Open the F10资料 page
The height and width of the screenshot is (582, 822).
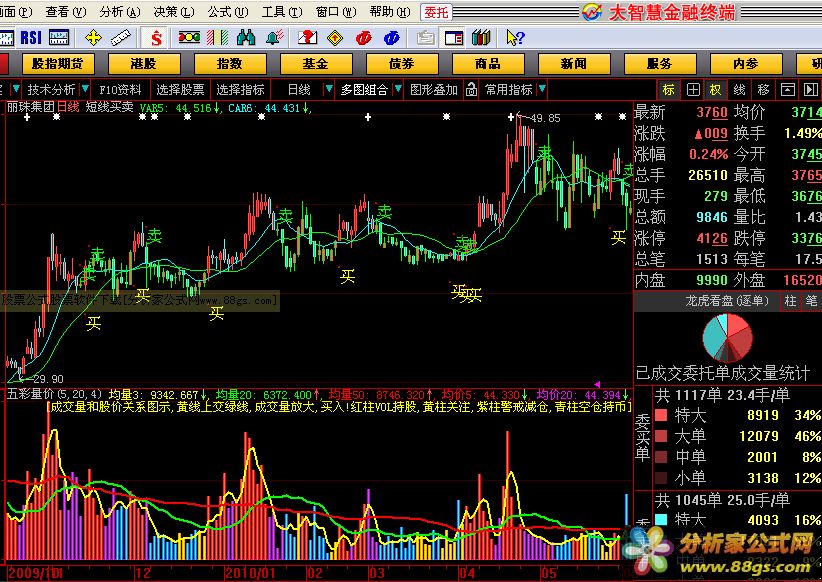pyautogui.click(x=120, y=90)
